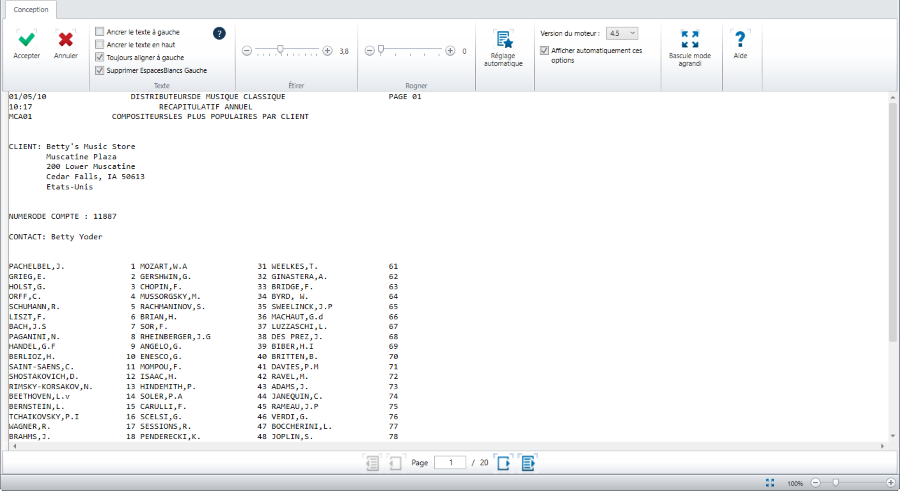This screenshot has height=491, width=900.
Task: Enable Ancrer le texte en haut
Action: 99,45
